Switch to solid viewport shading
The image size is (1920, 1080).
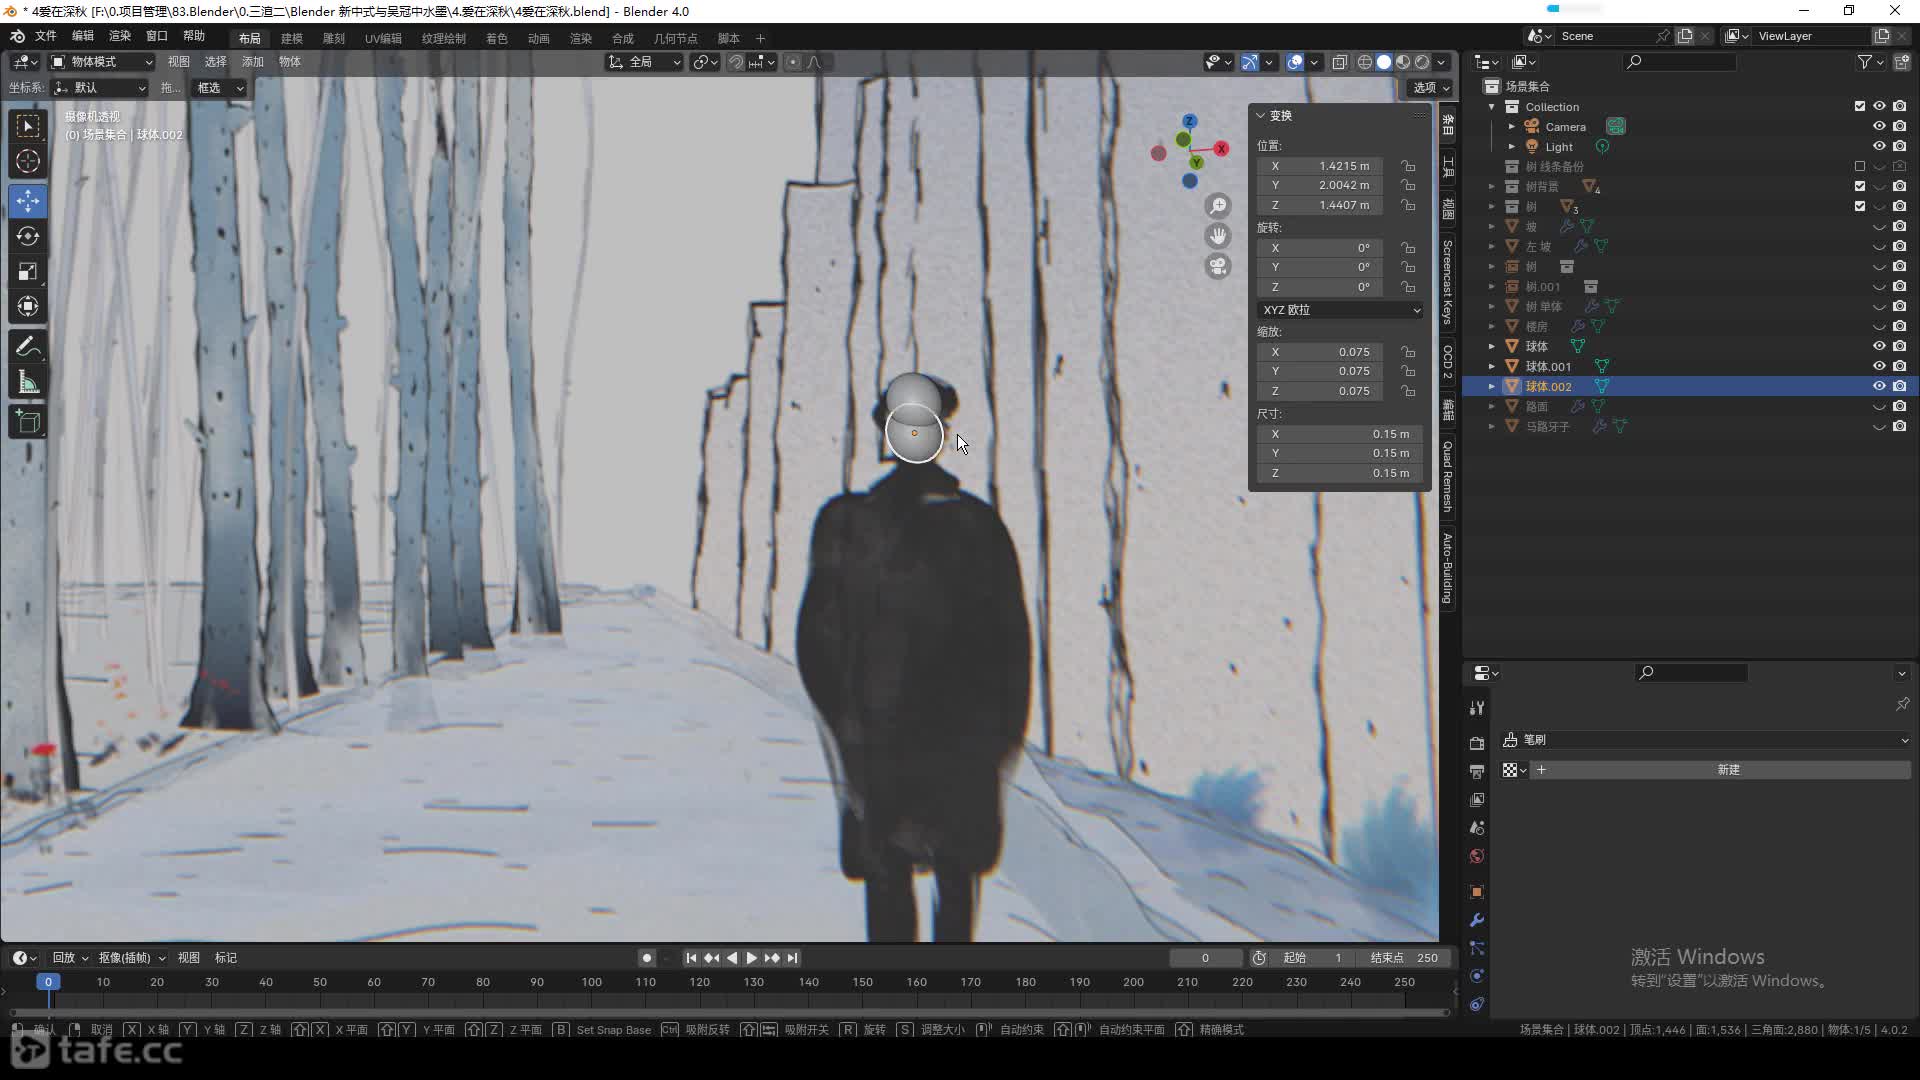tap(1384, 62)
